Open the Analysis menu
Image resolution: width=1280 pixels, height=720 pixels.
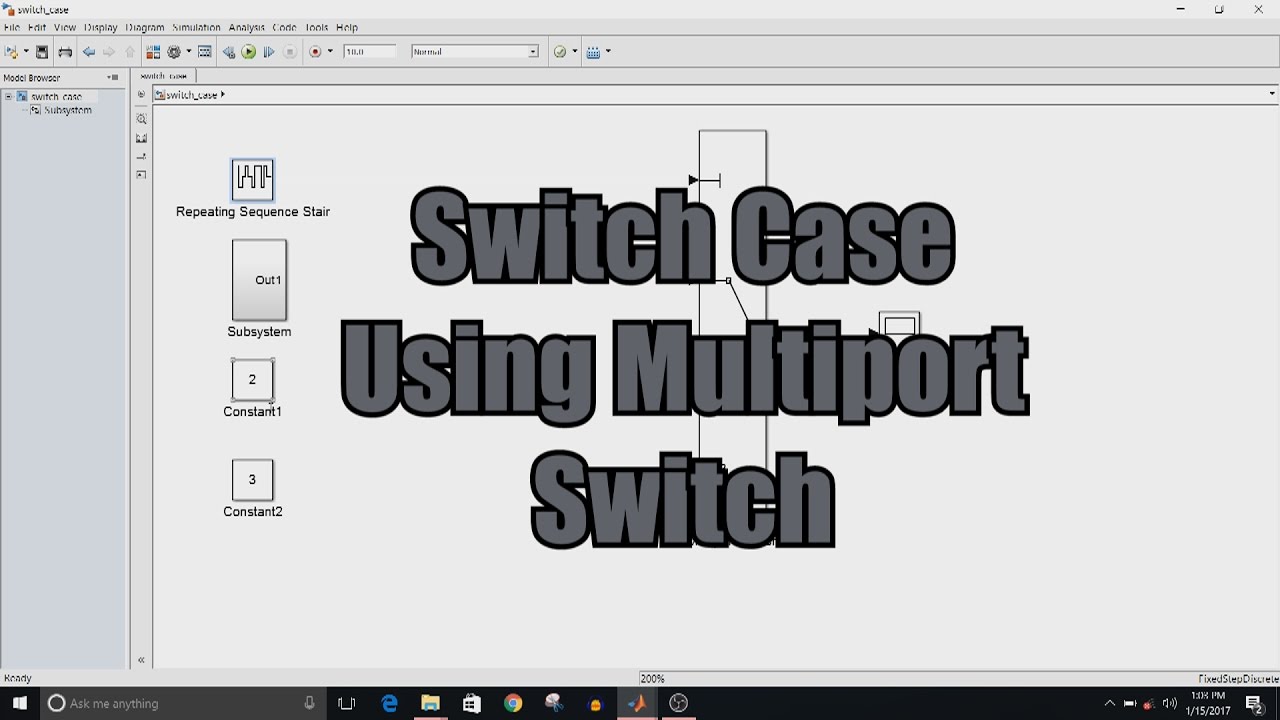(246, 27)
